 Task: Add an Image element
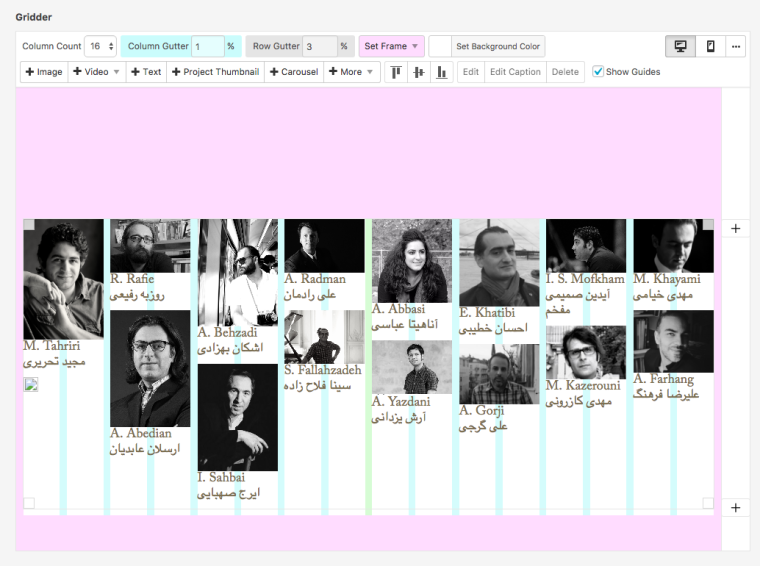click(44, 72)
